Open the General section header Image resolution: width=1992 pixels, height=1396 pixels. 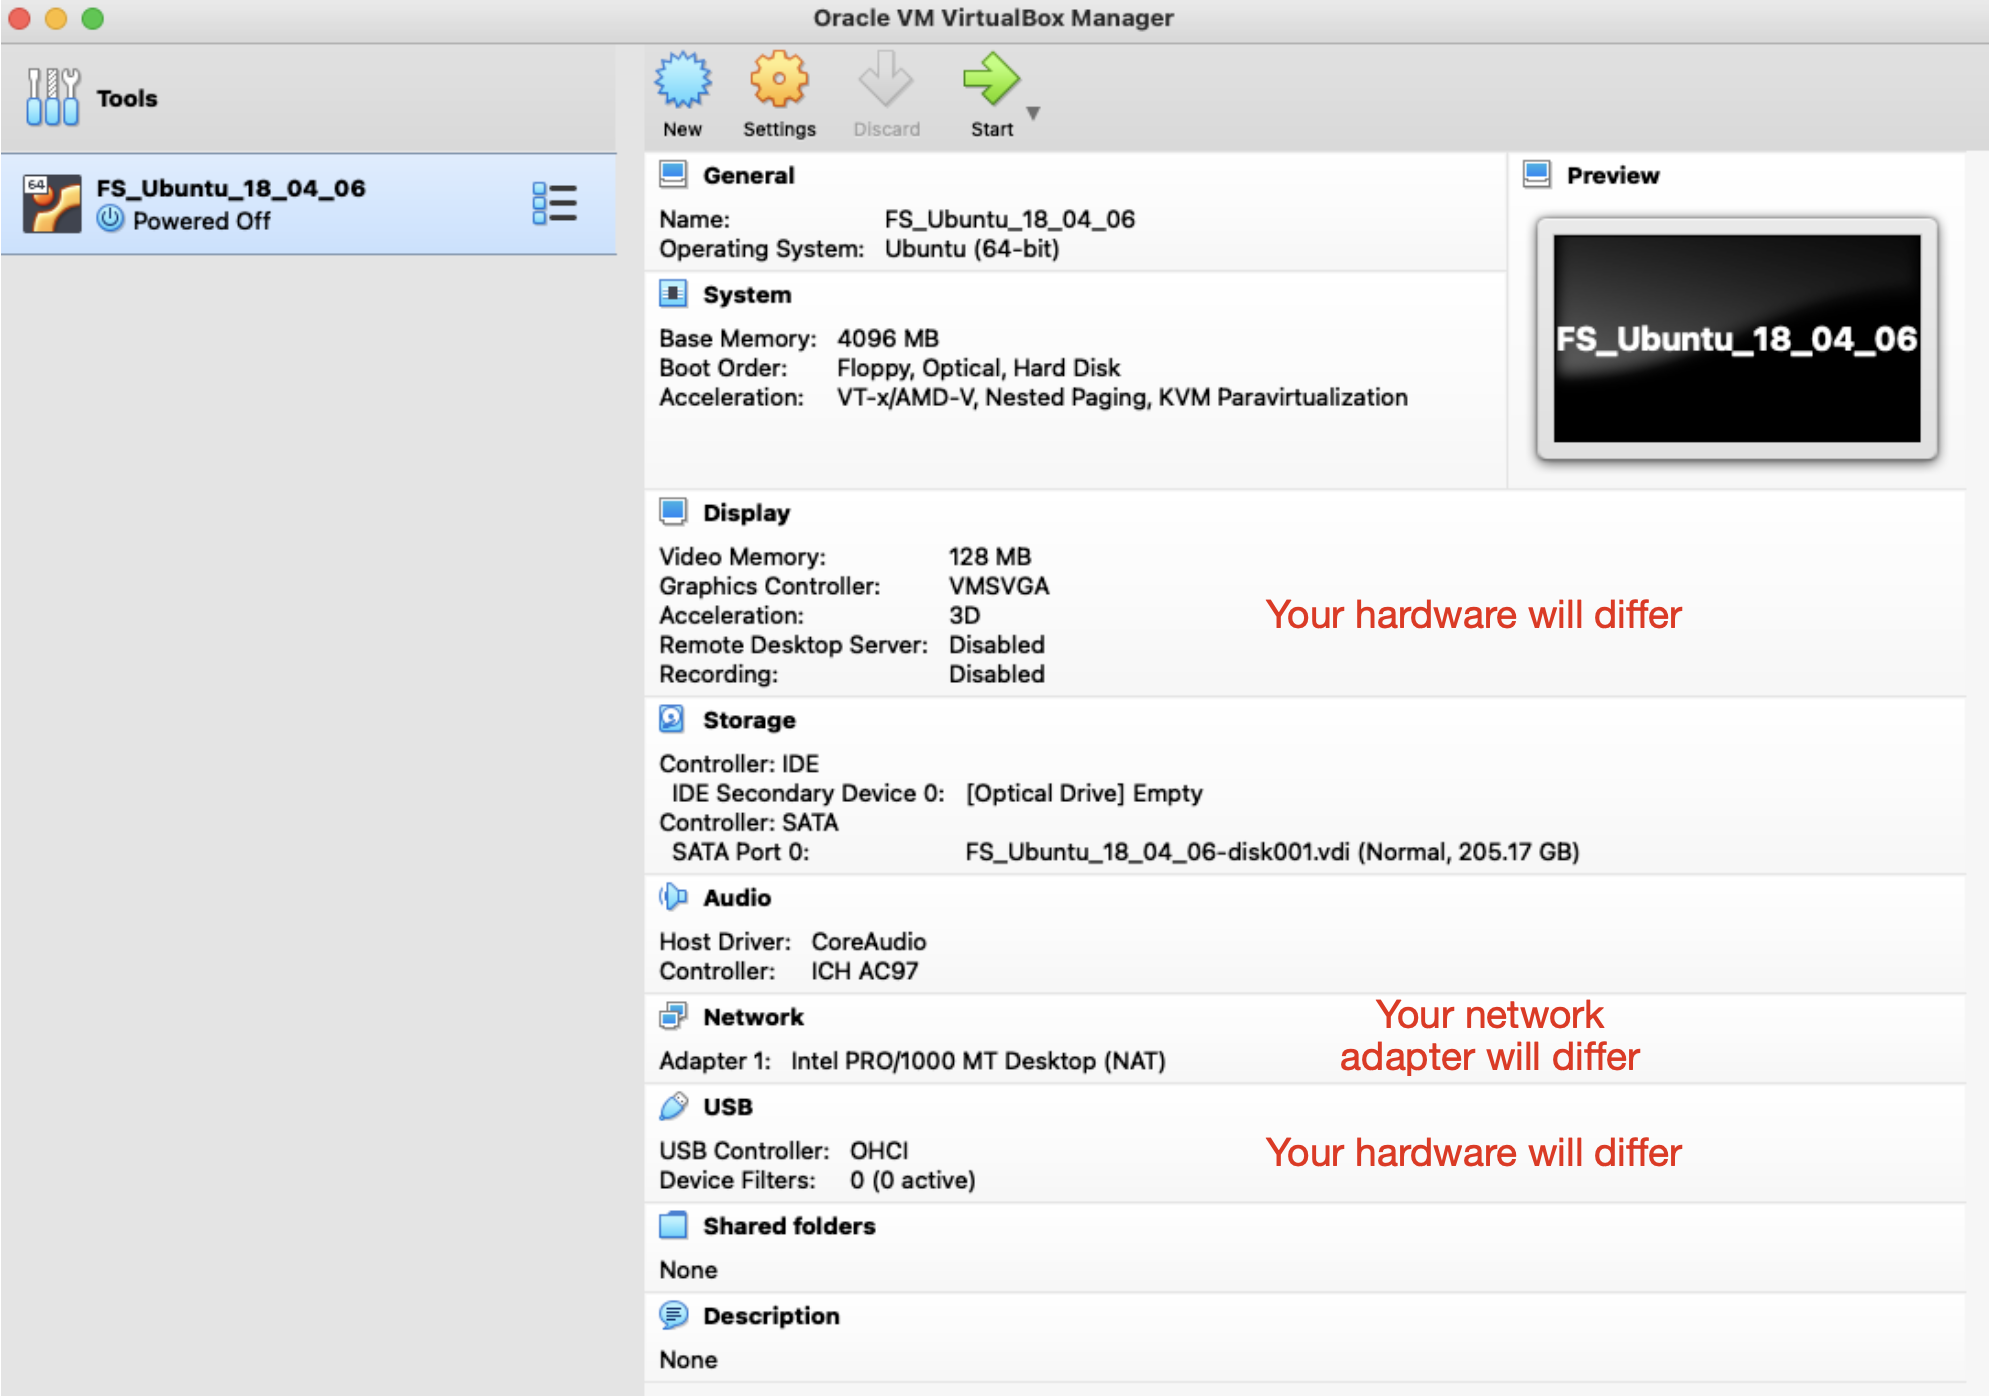click(748, 175)
